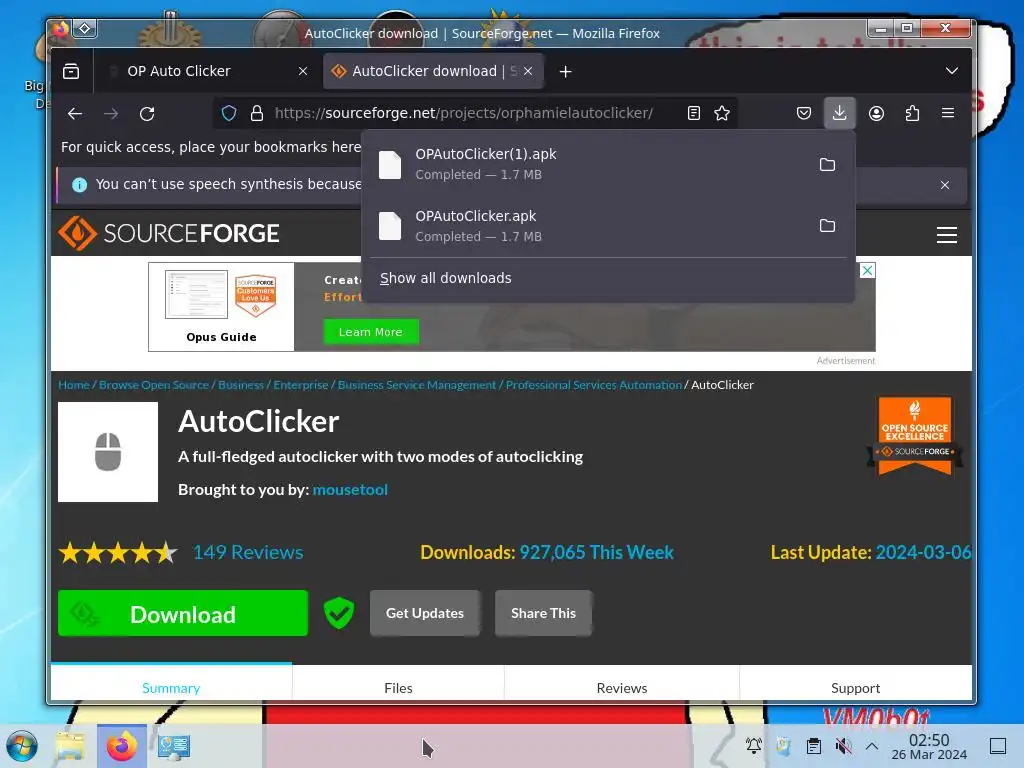Click the Enterprise breadcrumb link
The width and height of the screenshot is (1024, 768).
(x=300, y=385)
